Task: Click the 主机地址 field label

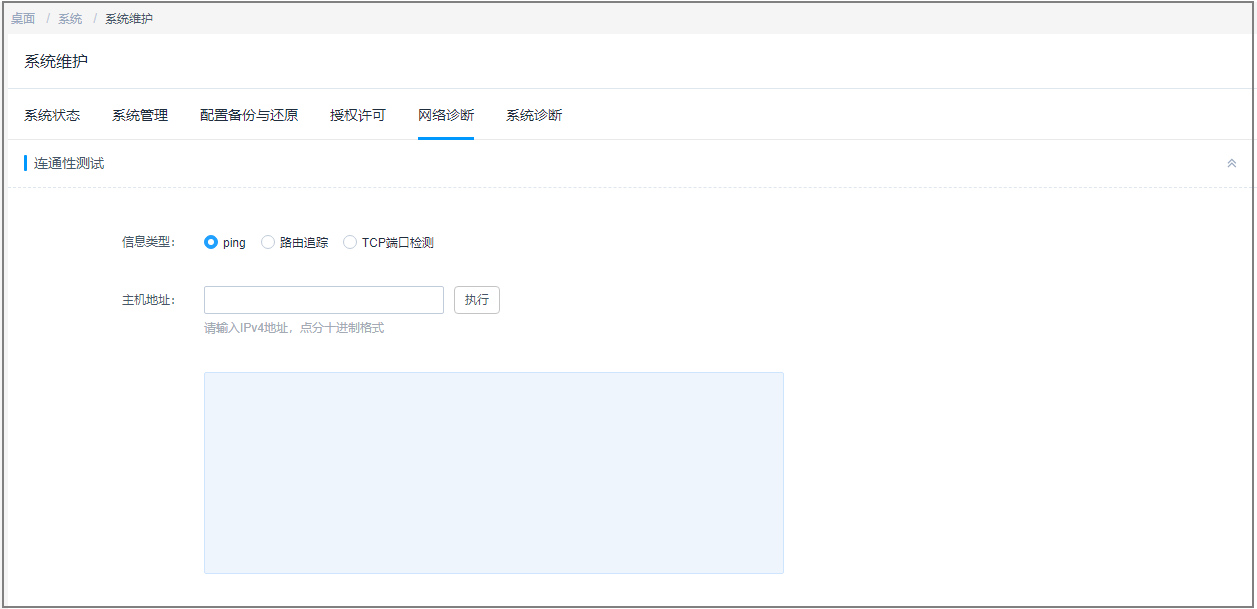Action: [x=148, y=300]
